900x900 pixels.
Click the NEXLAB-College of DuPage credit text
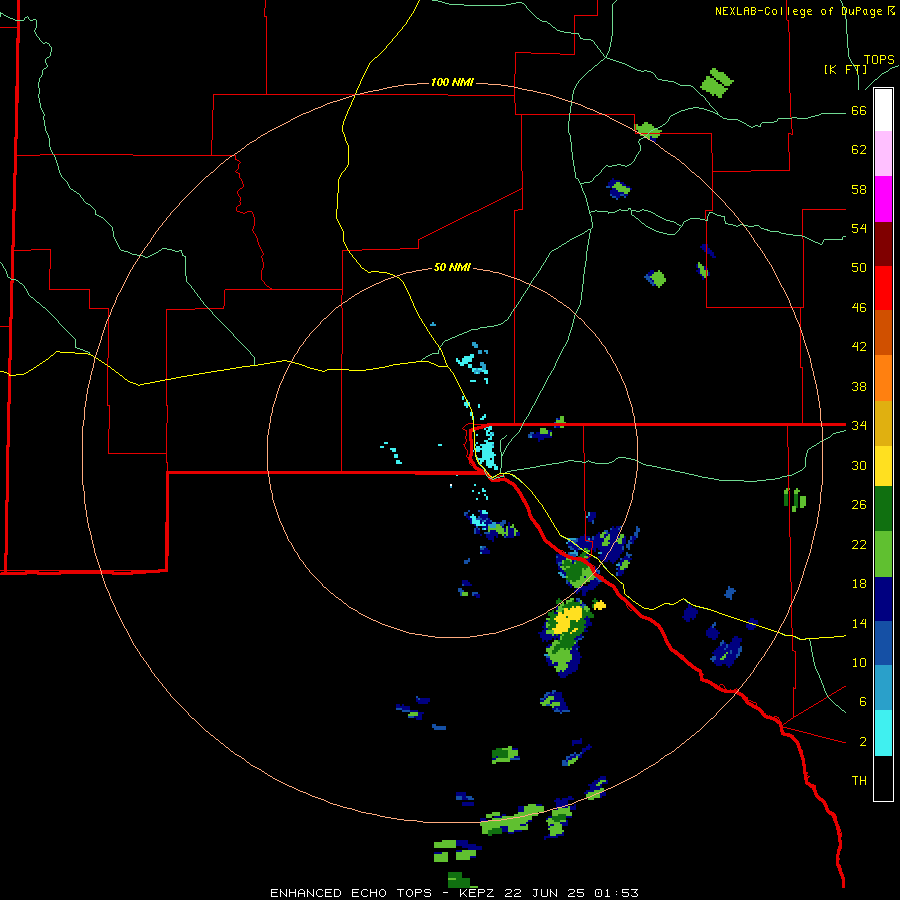804,11
